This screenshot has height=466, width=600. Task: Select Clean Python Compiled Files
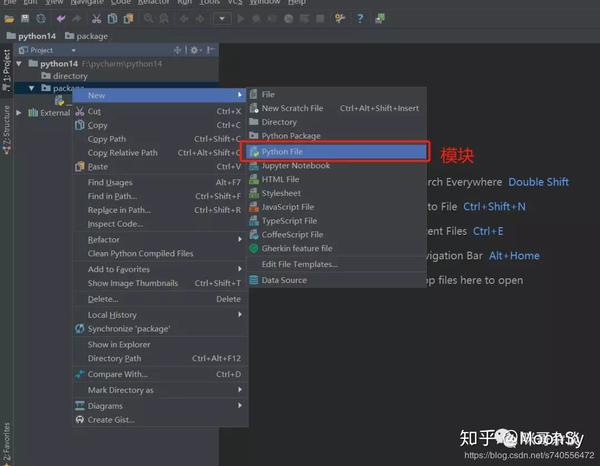pos(159,254)
